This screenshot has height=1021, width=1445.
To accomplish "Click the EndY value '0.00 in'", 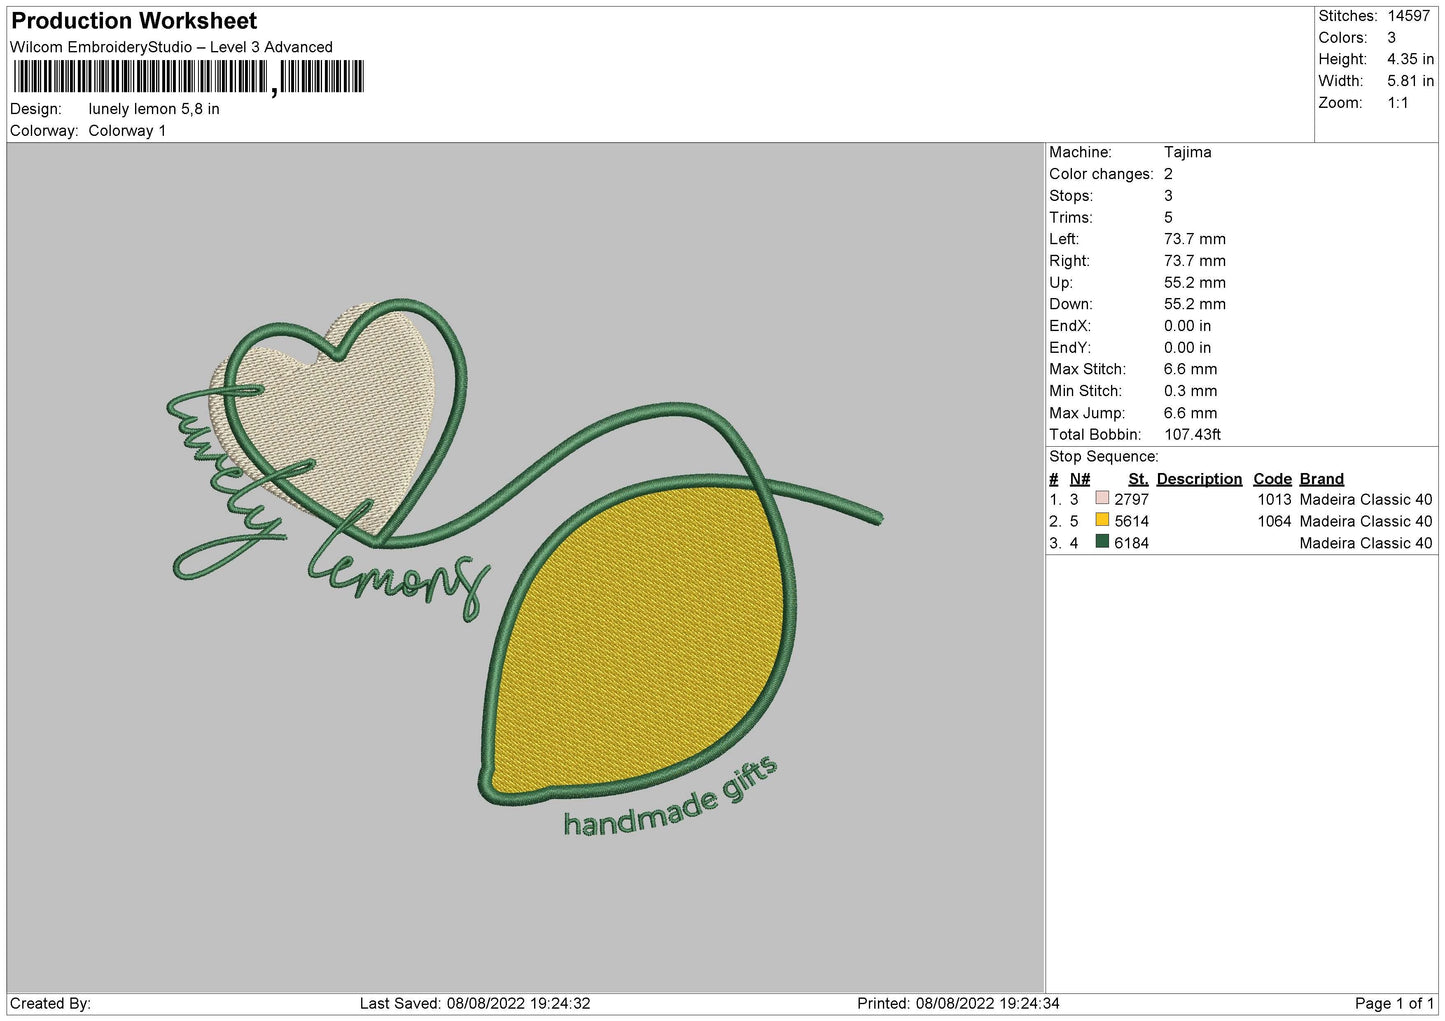I will point(1187,348).
